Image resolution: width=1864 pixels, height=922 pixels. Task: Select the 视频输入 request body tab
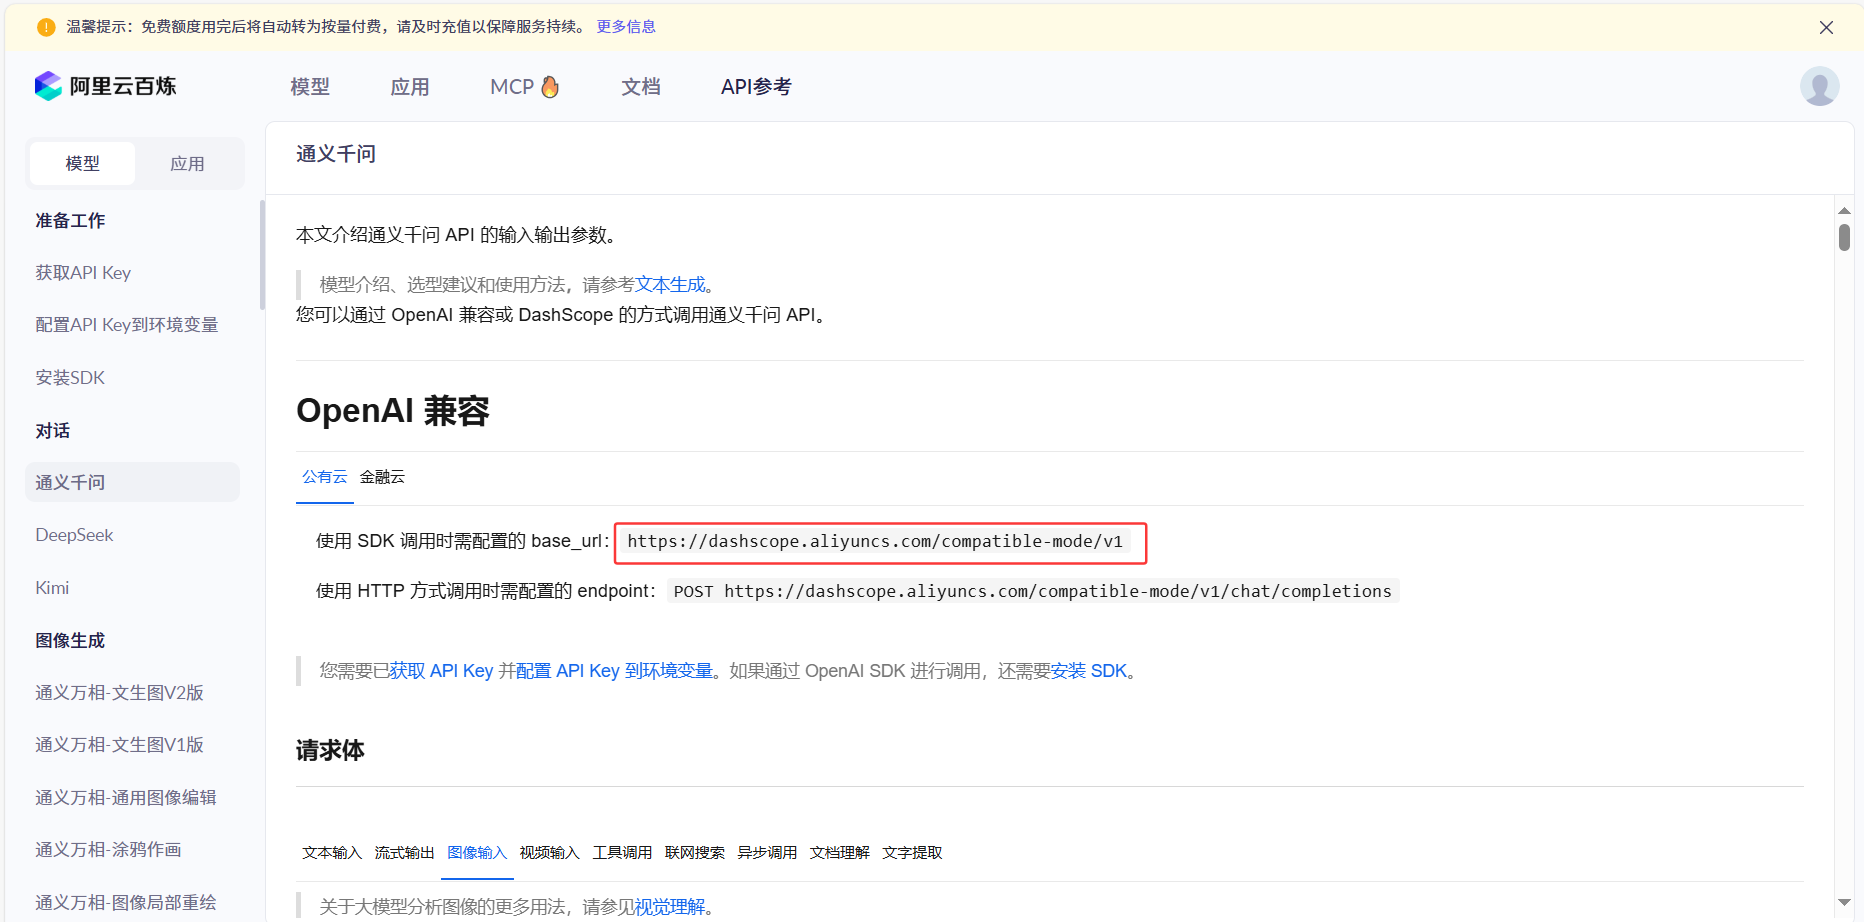(549, 853)
